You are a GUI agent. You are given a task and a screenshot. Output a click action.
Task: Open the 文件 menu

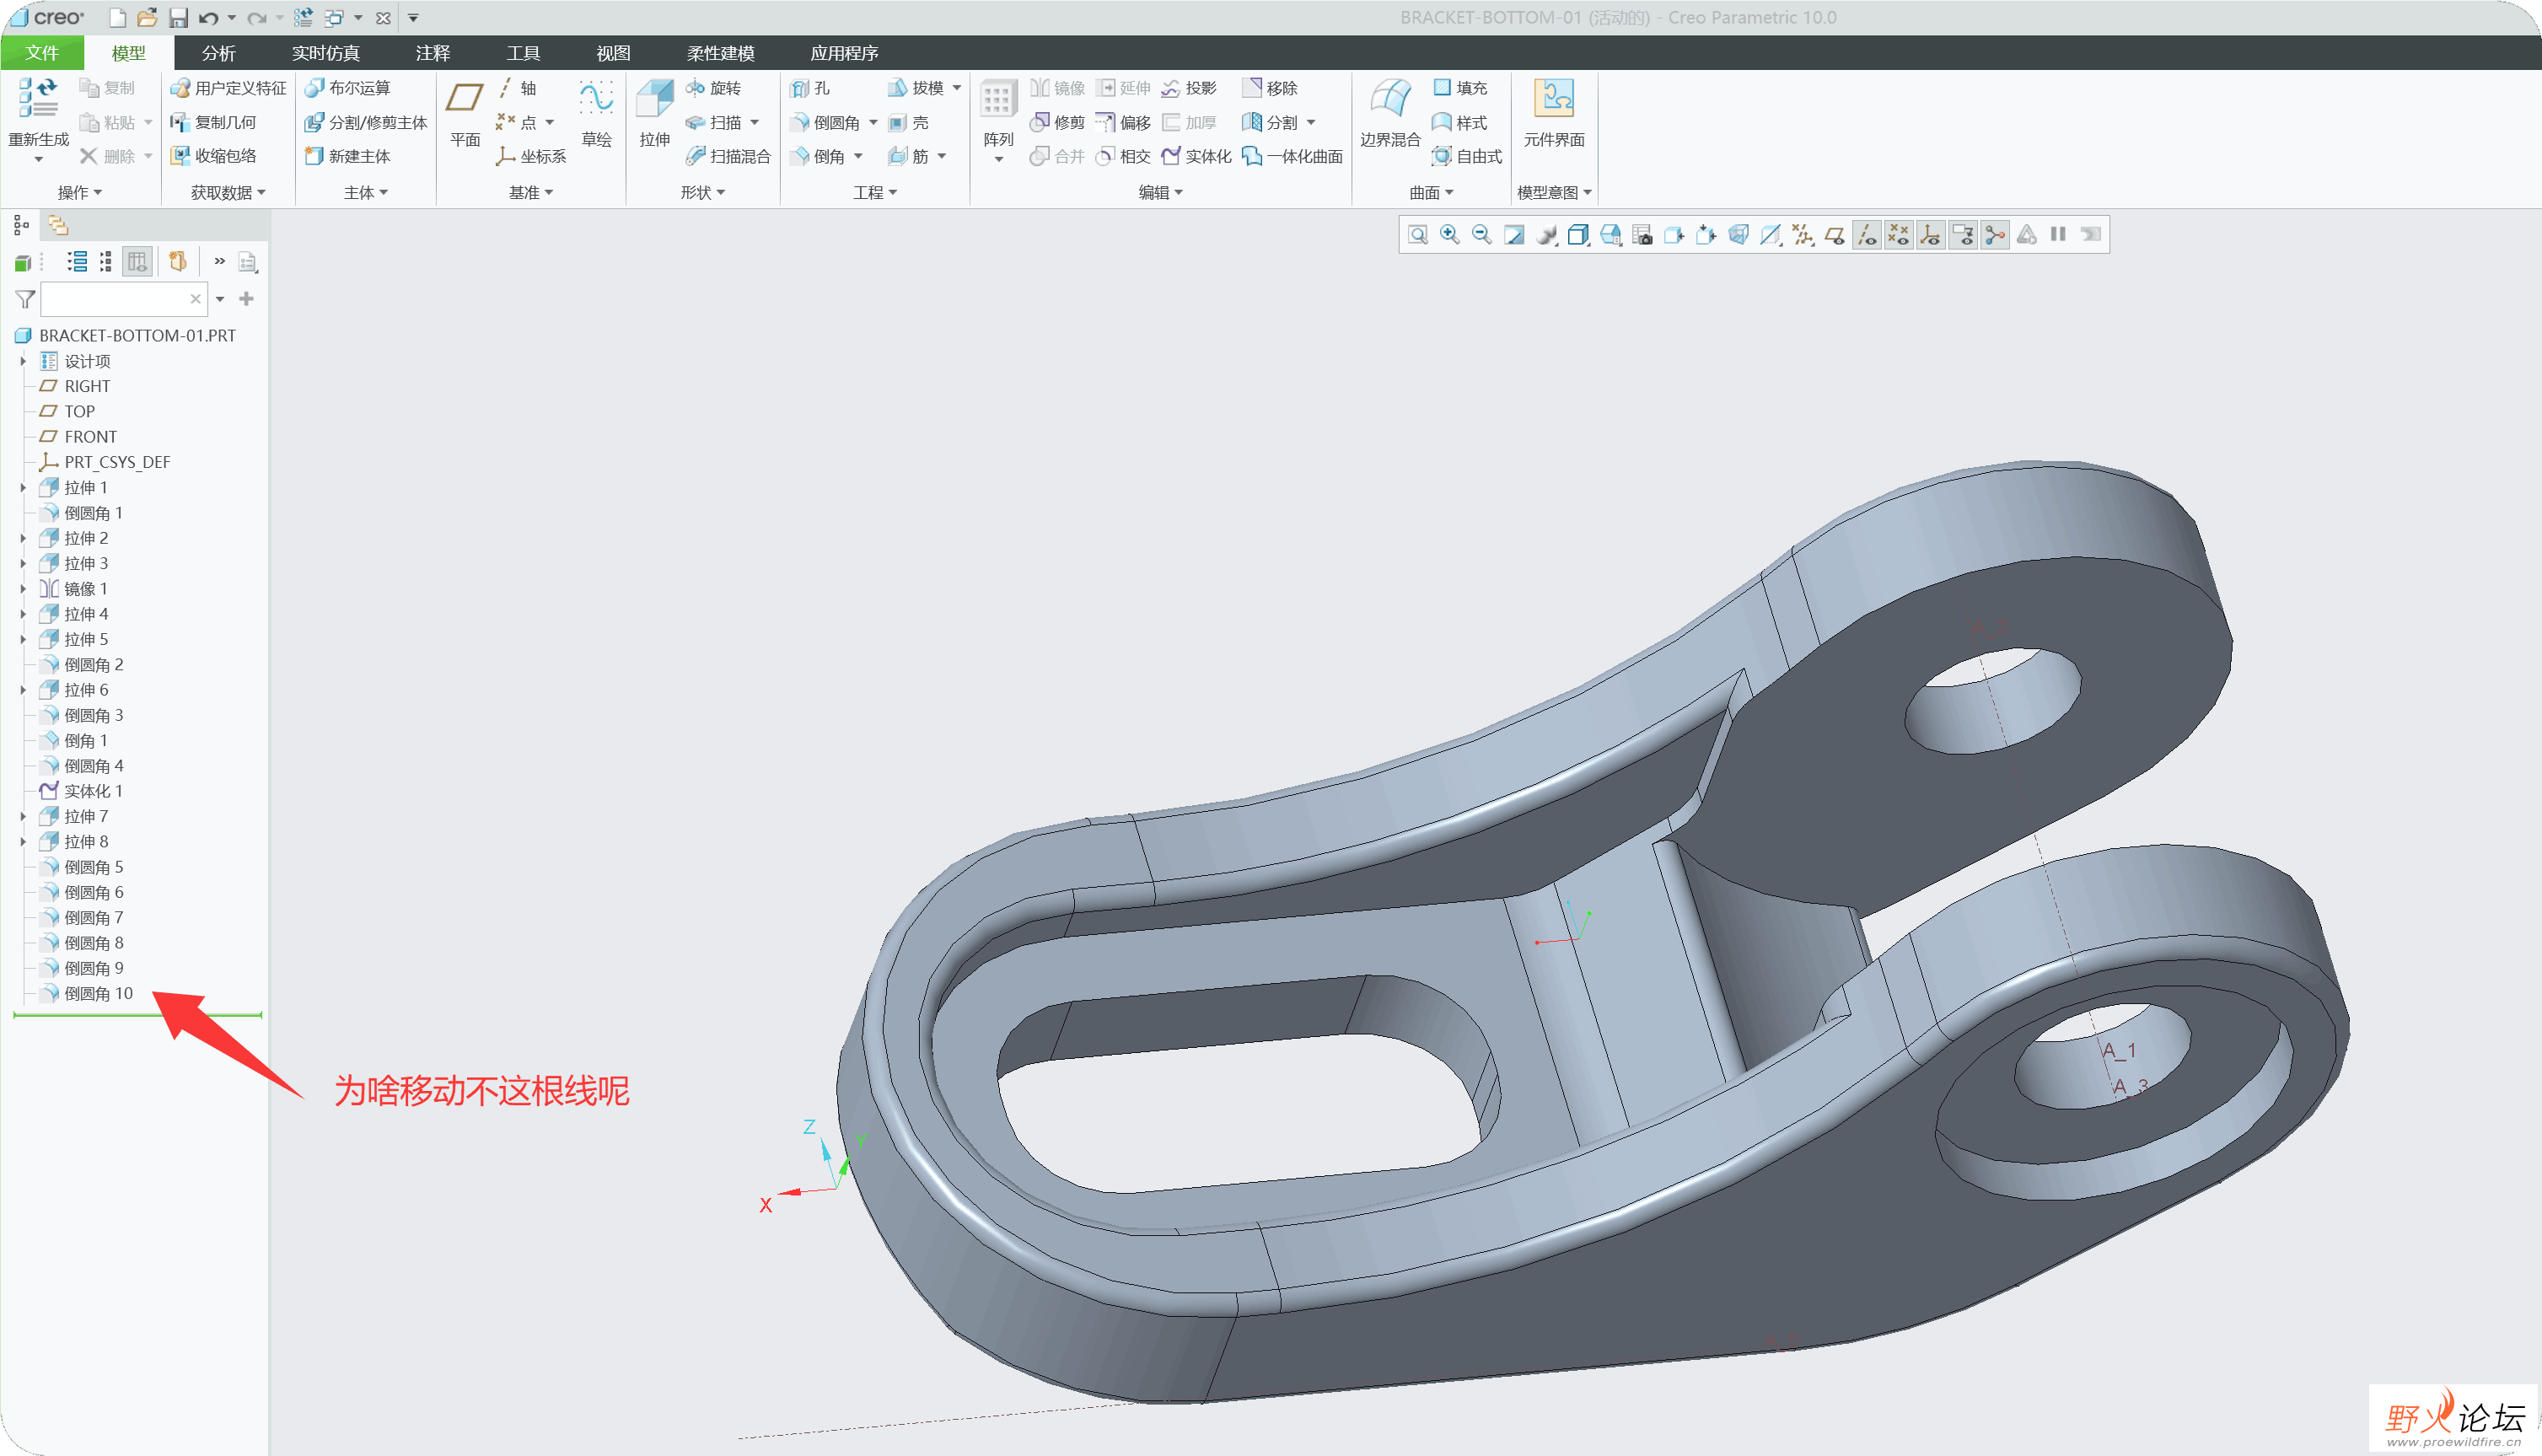point(42,53)
